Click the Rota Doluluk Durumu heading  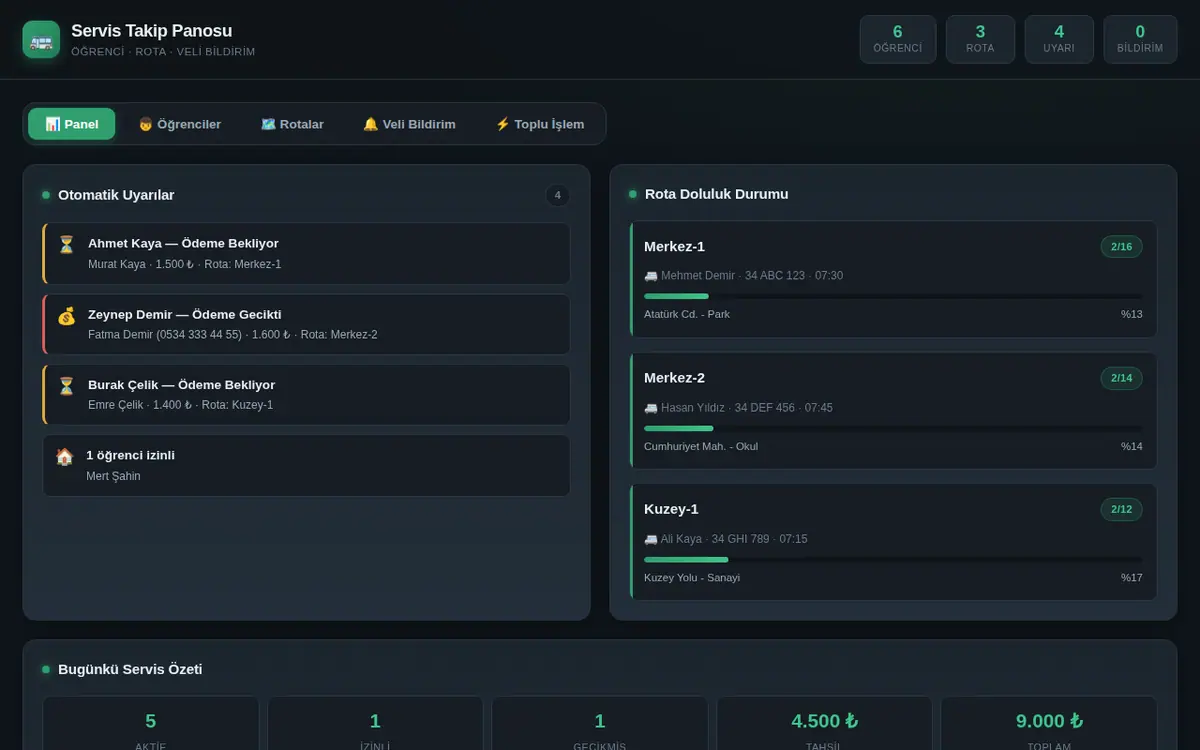[716, 194]
